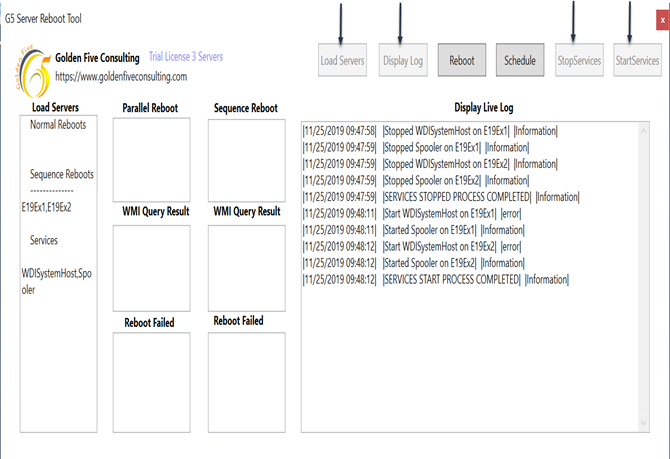Click the Trial License 3 Servers text
This screenshot has height=459, width=670.
(x=186, y=57)
